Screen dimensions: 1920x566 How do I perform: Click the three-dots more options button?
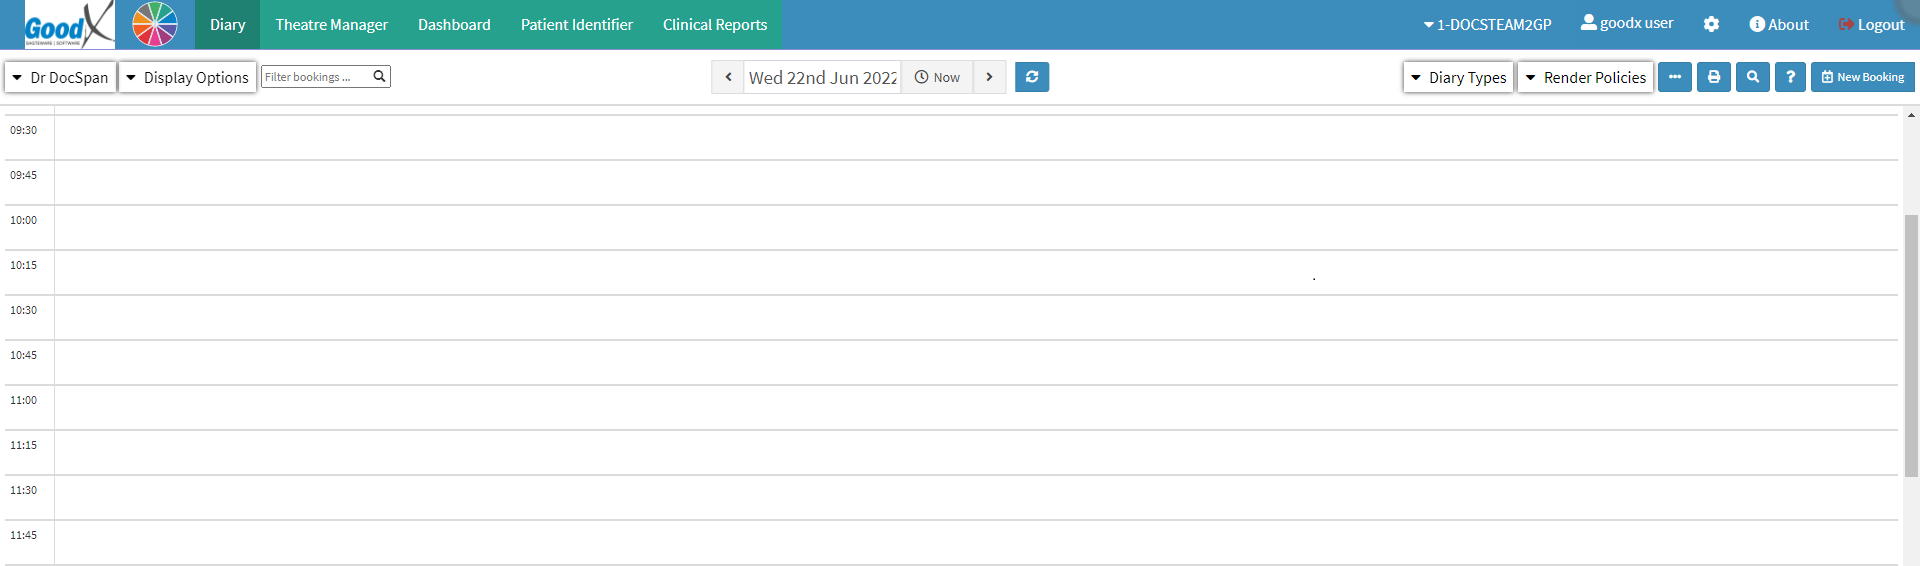coord(1675,77)
